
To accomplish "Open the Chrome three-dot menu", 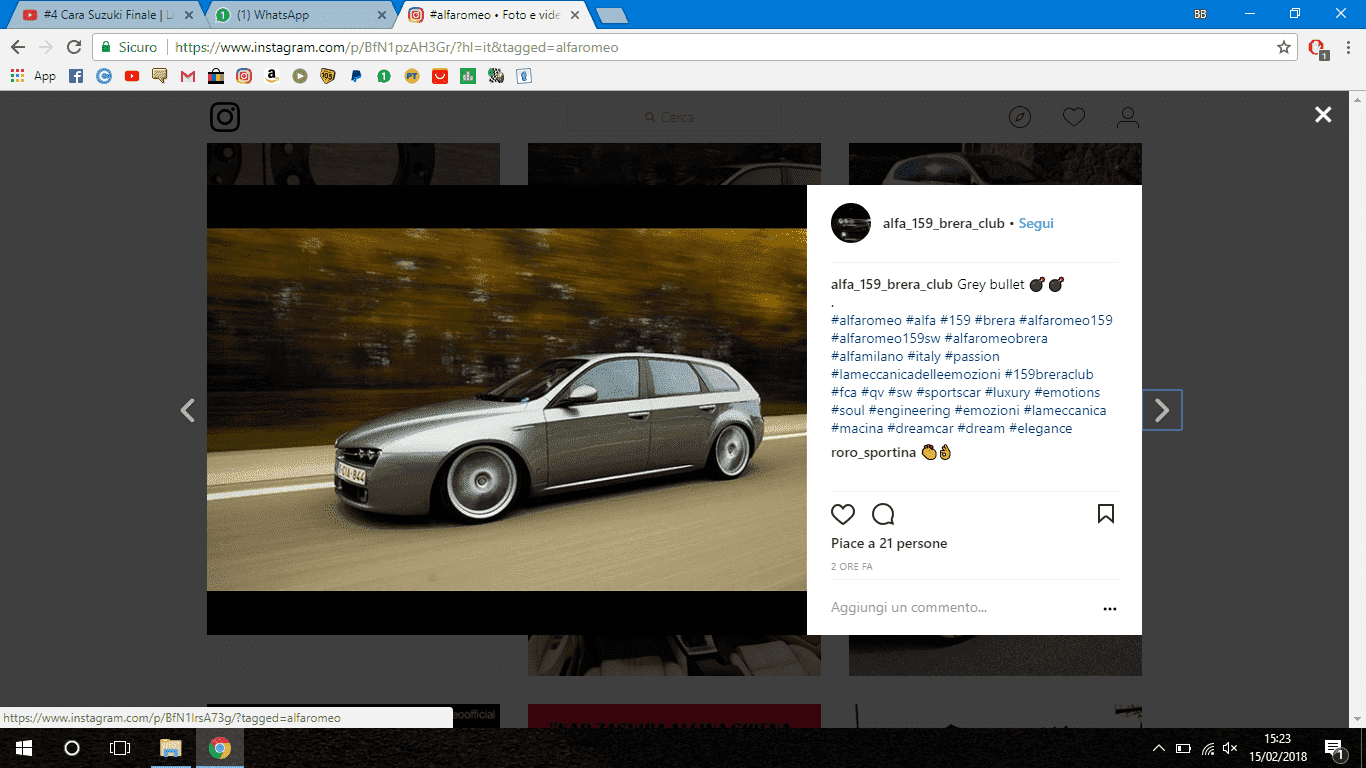I will (x=1347, y=47).
